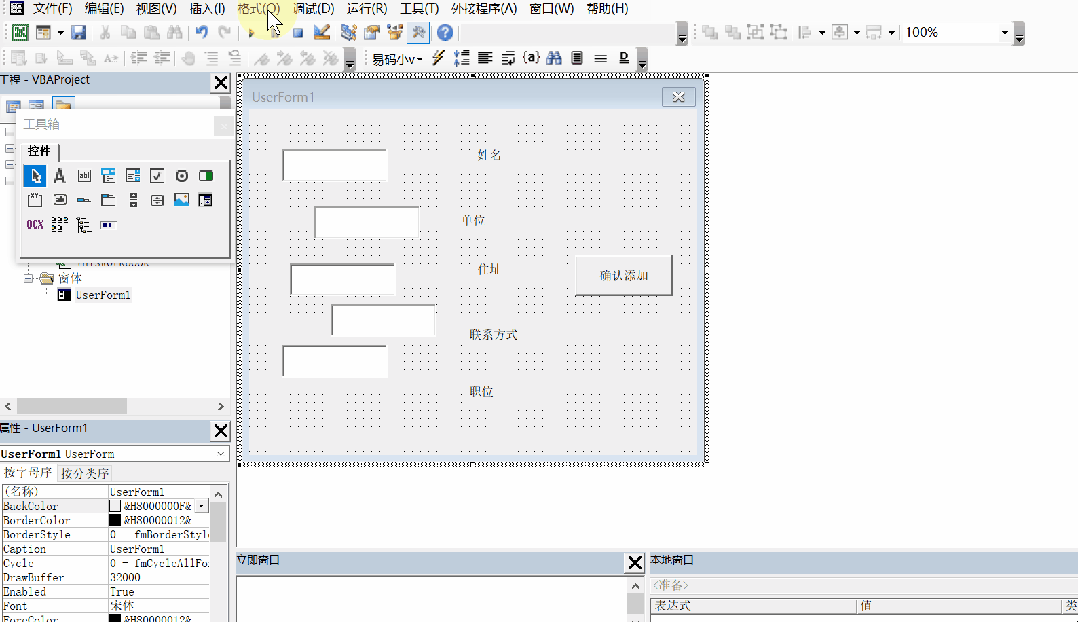Screen dimensions: 1078x622
Task: Select the CheckBox control in the Toolbox
Action: click(x=156, y=175)
